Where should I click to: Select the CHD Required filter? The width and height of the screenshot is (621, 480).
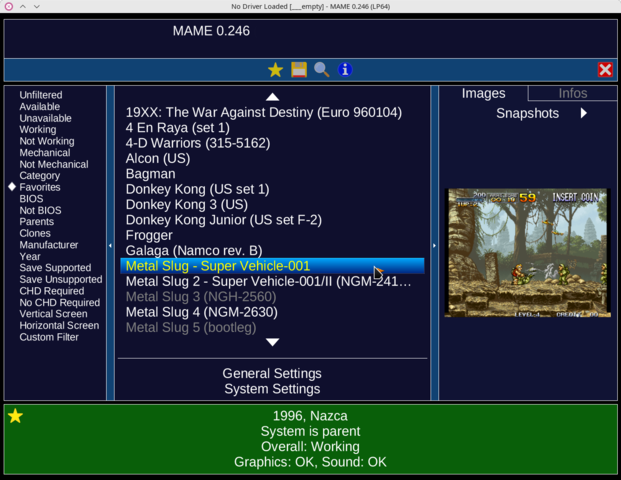tap(52, 291)
